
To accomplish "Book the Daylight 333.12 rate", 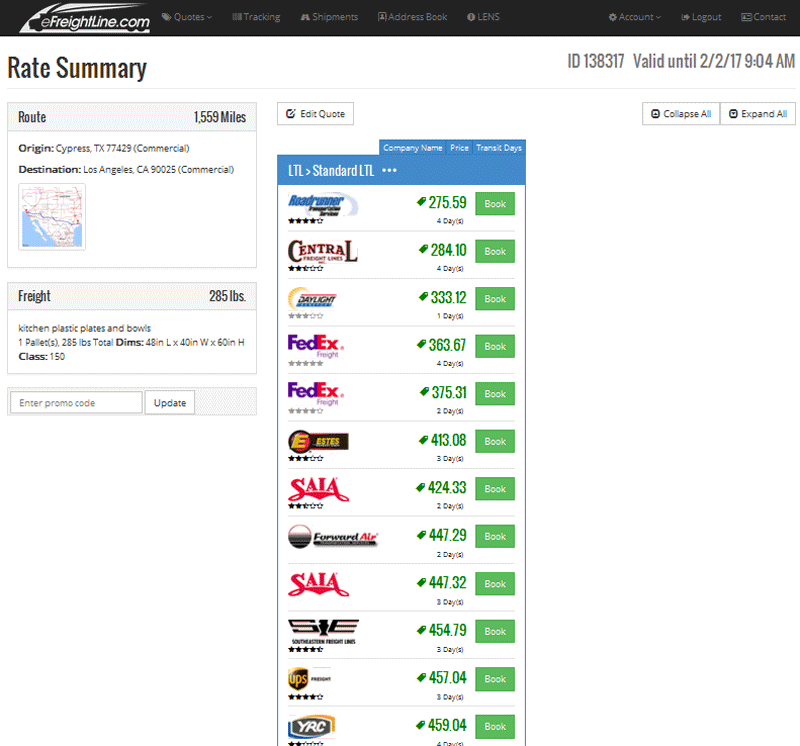I will [x=495, y=299].
